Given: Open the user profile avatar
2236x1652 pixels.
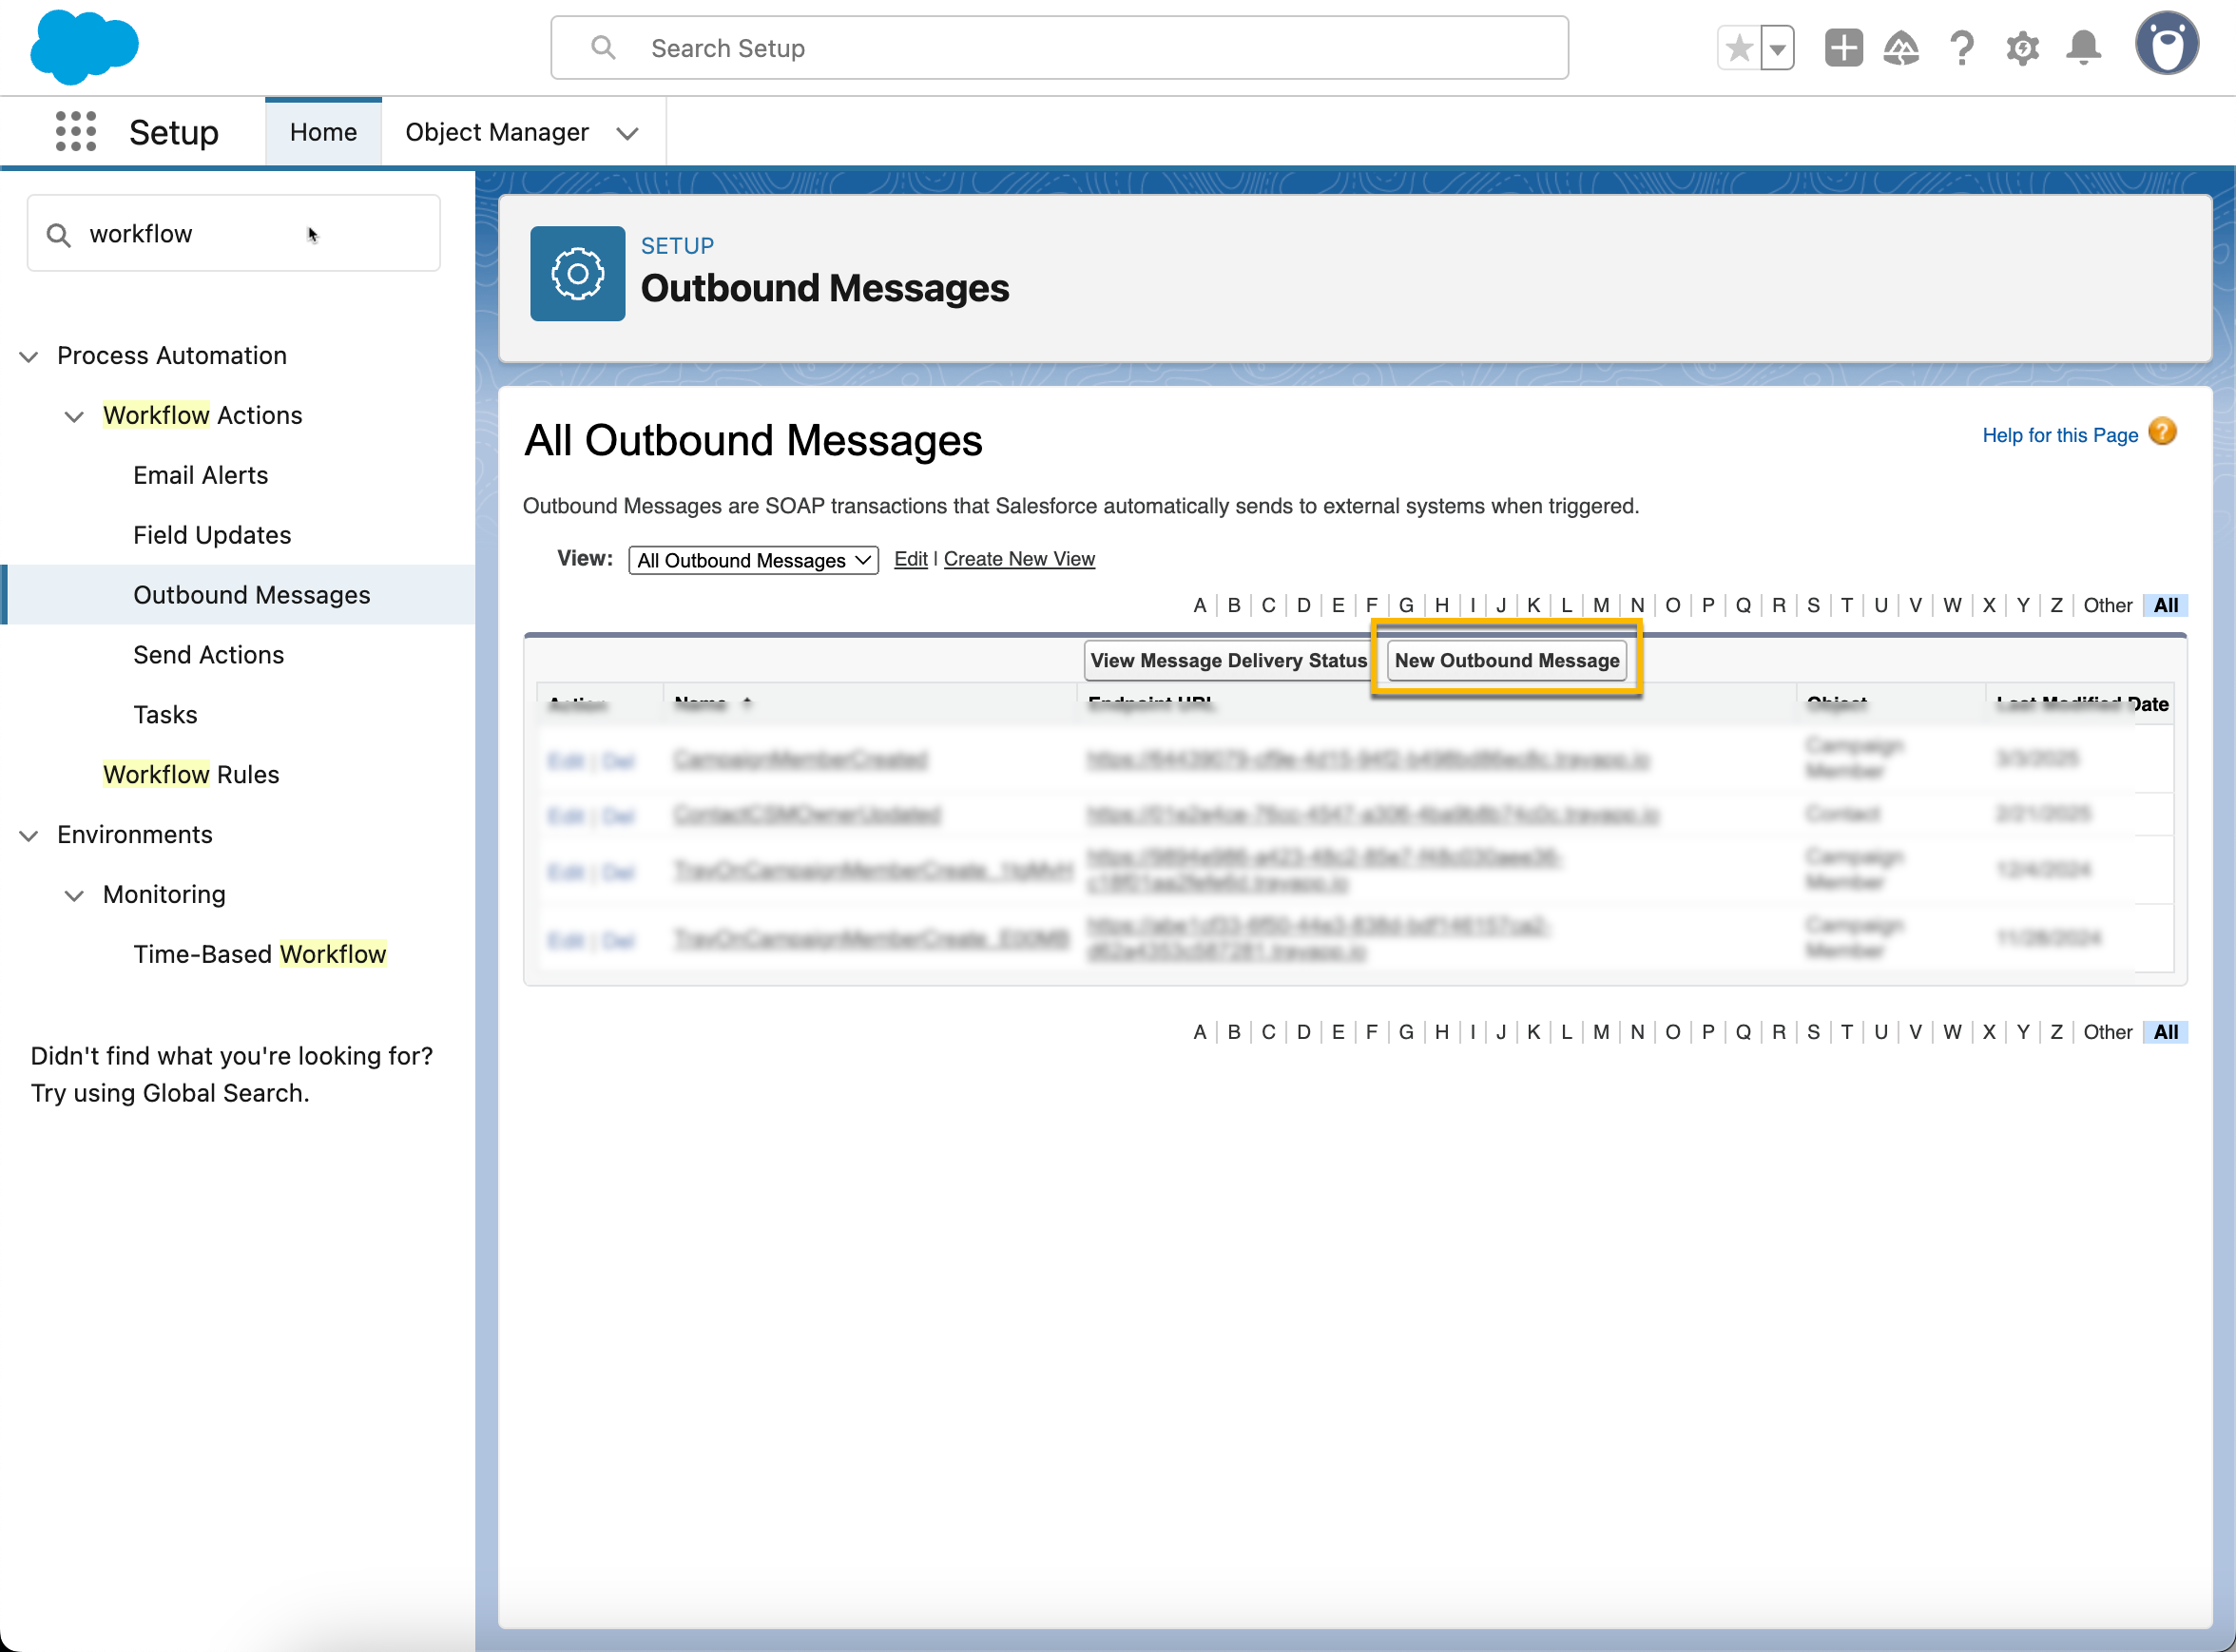Looking at the screenshot, I should [2166, 44].
